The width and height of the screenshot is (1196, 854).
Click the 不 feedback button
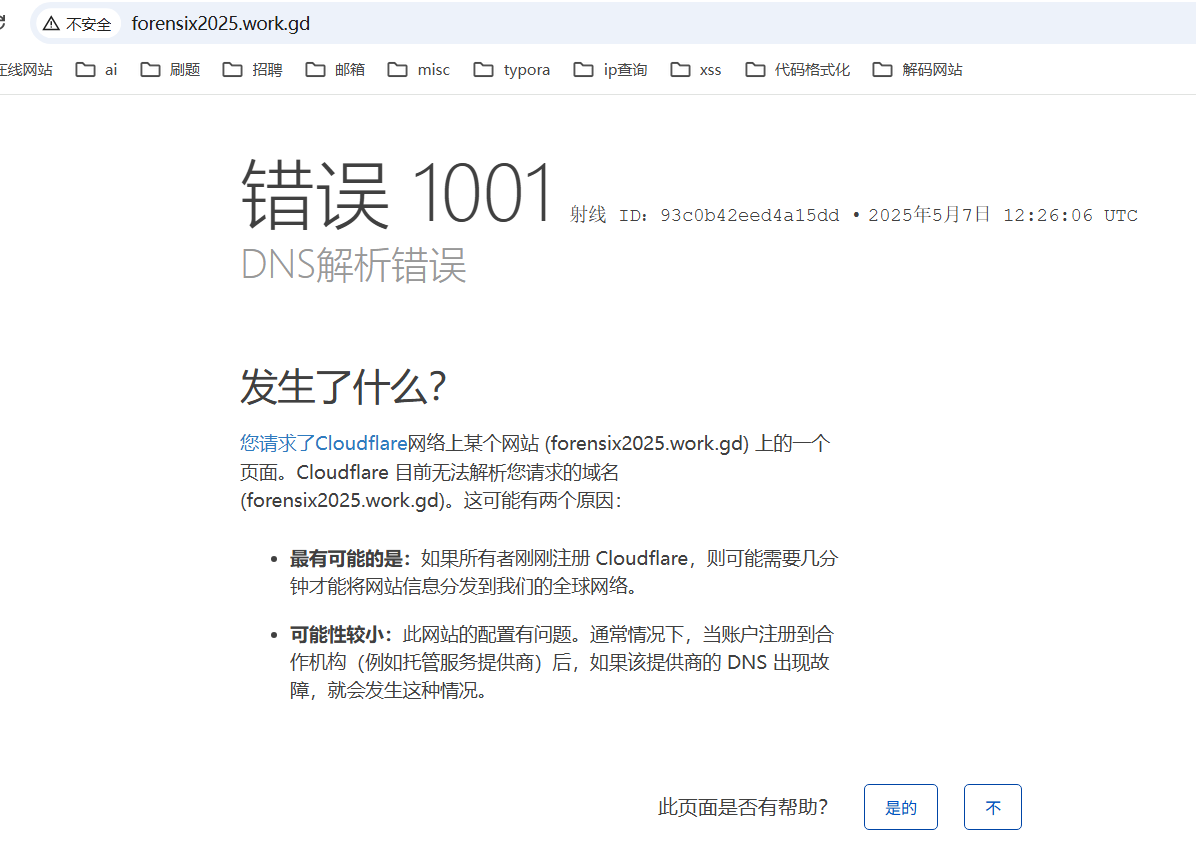(x=992, y=807)
